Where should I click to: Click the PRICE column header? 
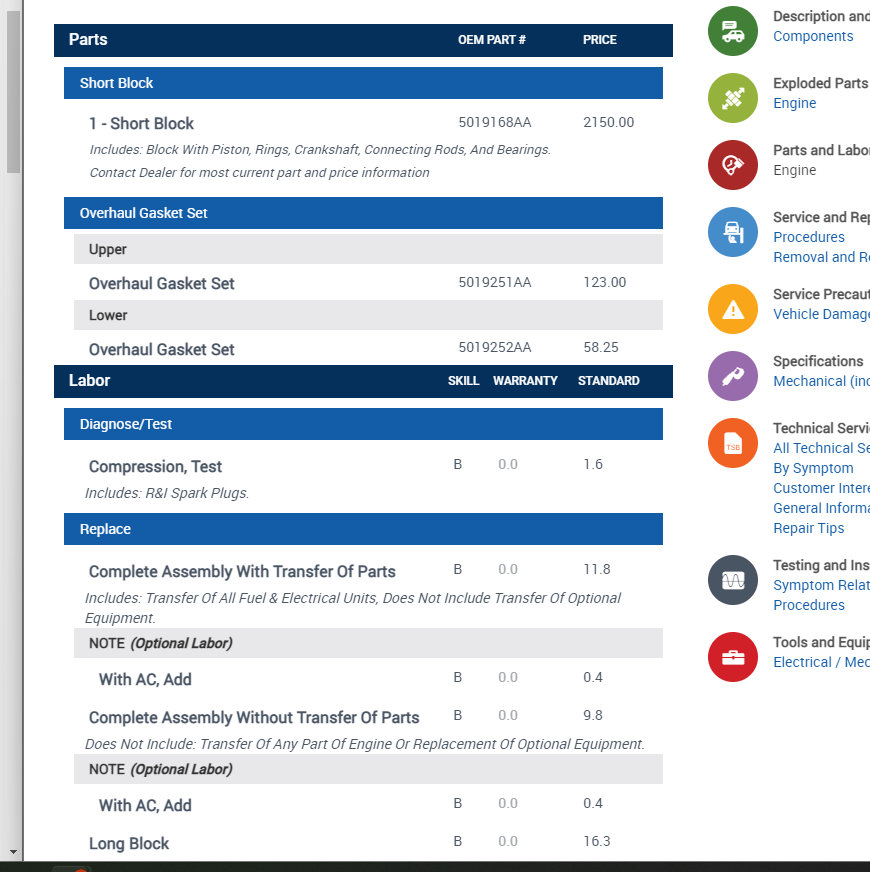pos(600,40)
